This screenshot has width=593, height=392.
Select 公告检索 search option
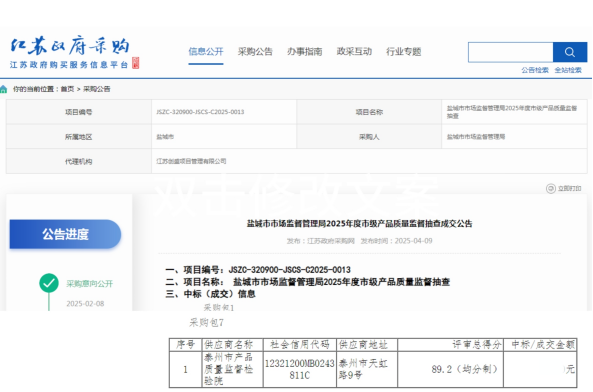pyautogui.click(x=535, y=70)
